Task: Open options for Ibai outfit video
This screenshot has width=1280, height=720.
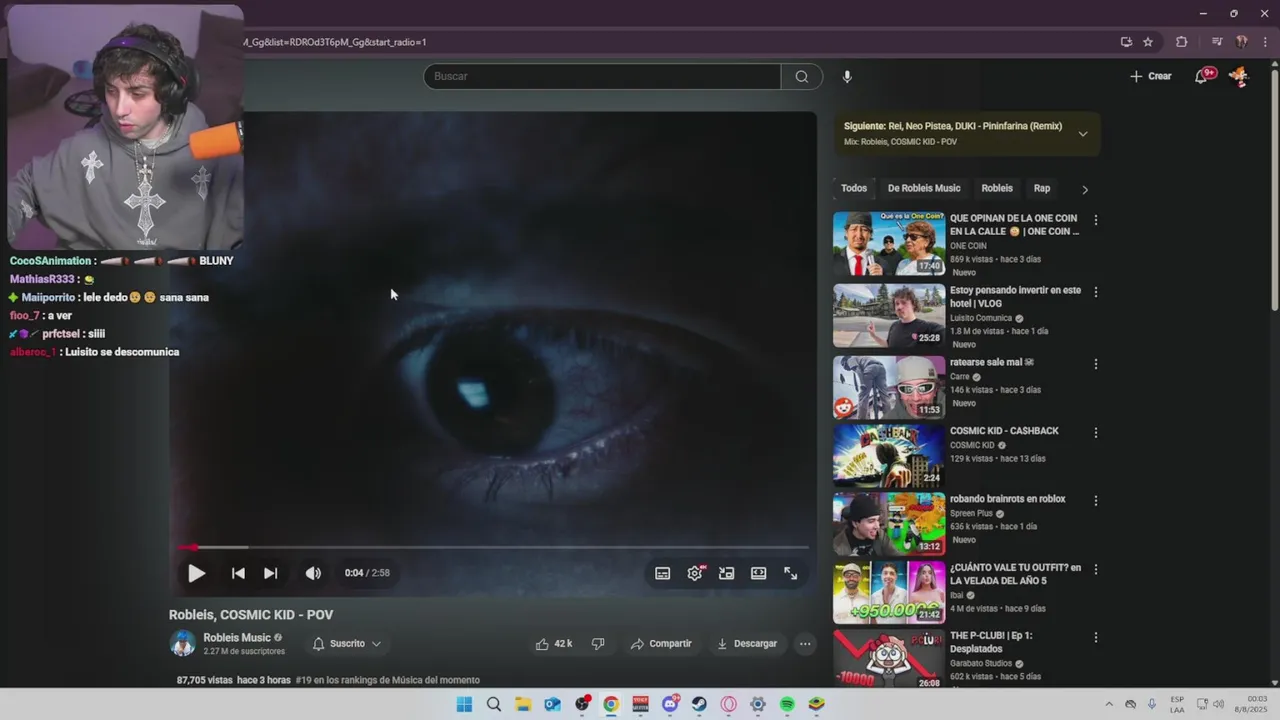Action: pyautogui.click(x=1095, y=569)
